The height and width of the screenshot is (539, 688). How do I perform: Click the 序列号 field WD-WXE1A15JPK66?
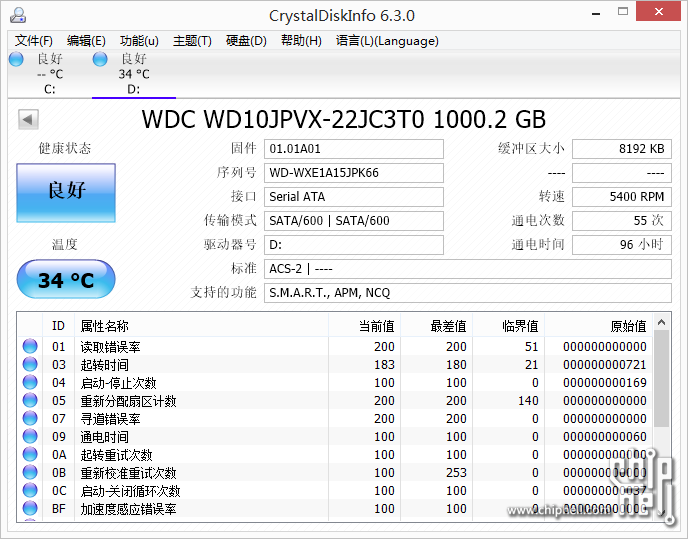coord(354,173)
